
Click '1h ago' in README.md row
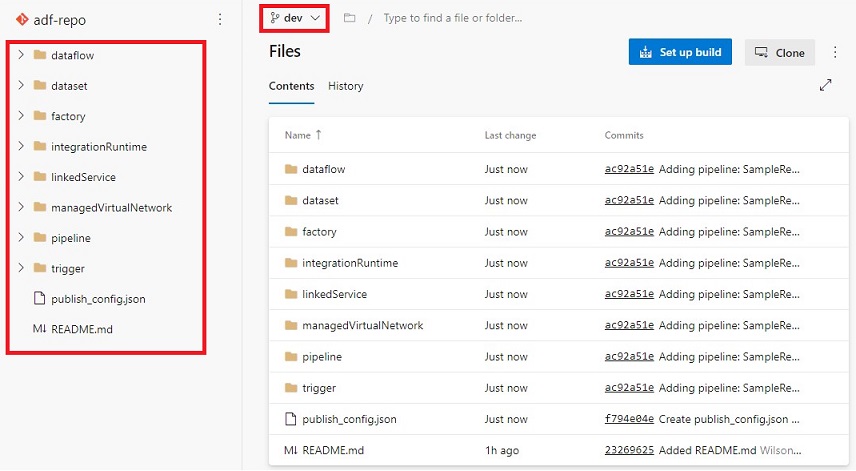pyautogui.click(x=502, y=450)
